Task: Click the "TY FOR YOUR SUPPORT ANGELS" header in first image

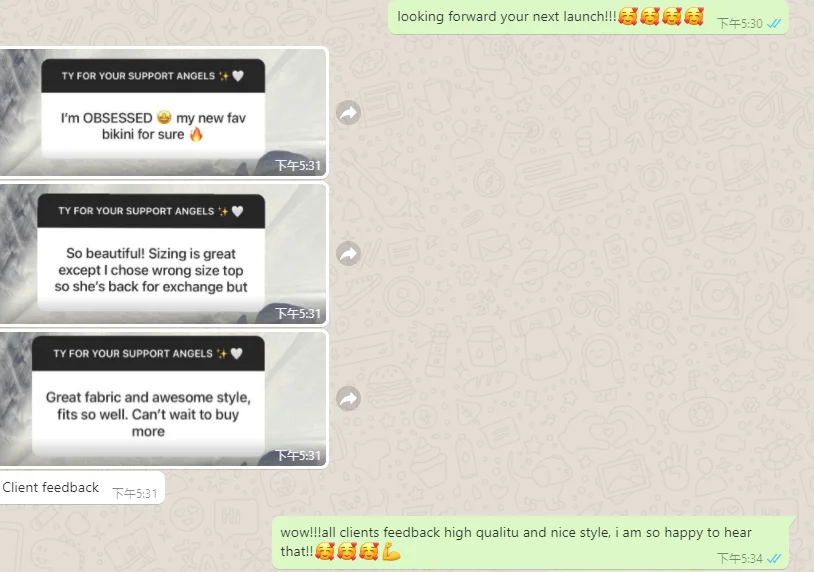Action: coord(153,76)
